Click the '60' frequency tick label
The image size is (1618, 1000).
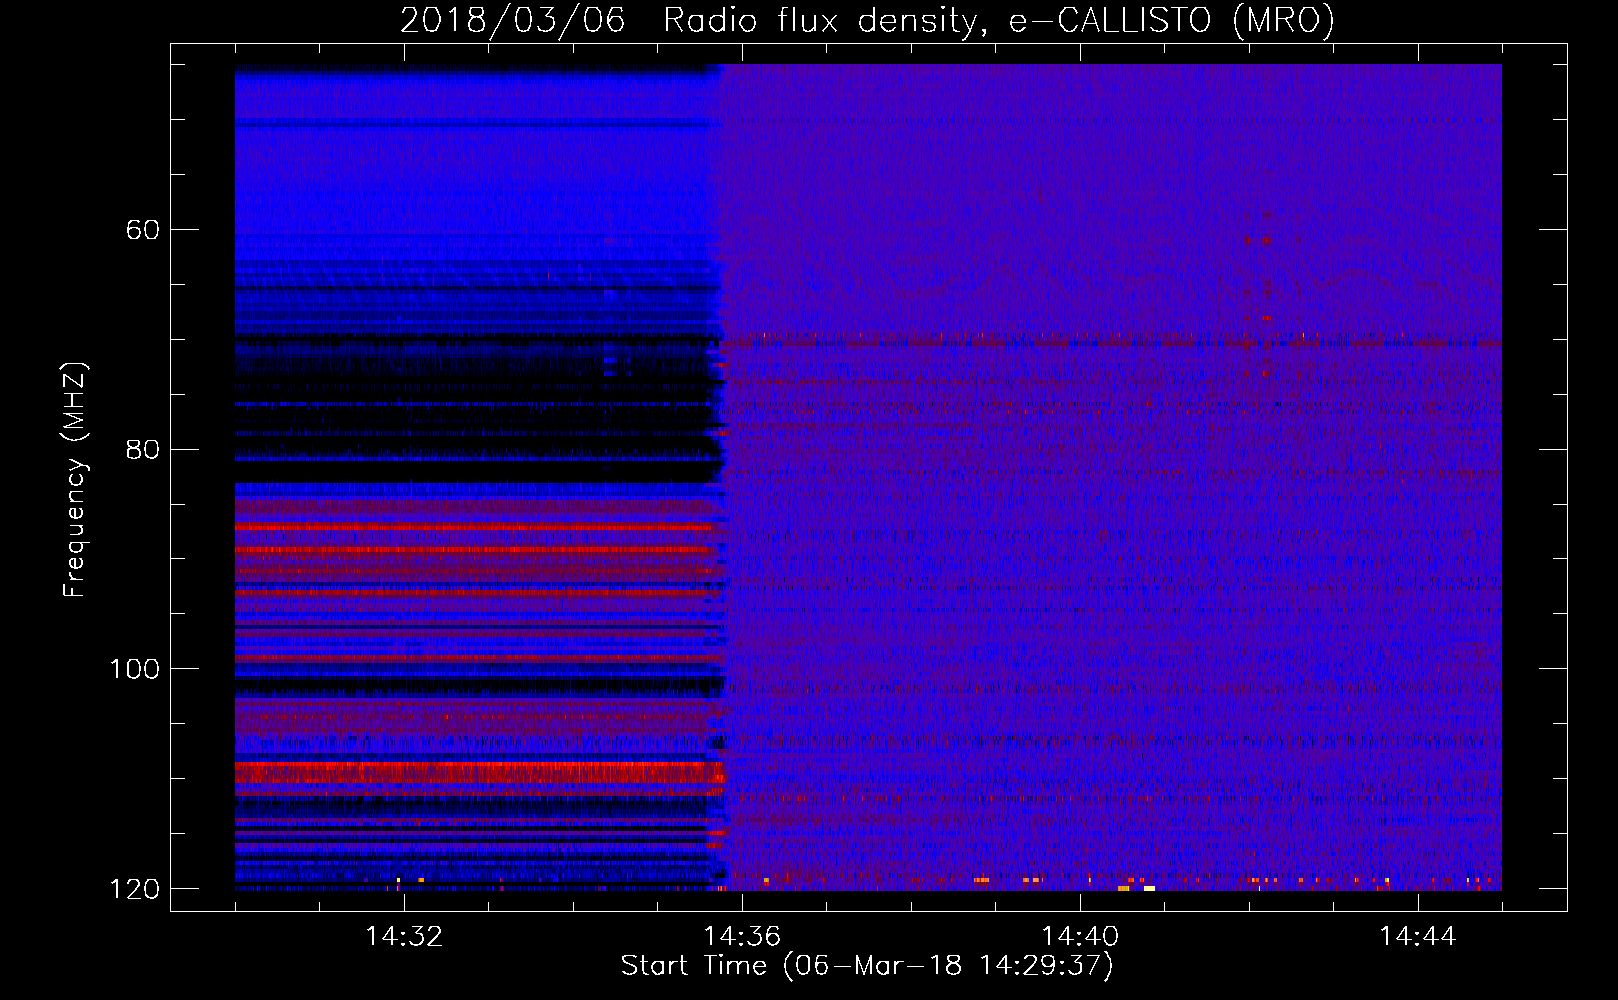tap(142, 230)
